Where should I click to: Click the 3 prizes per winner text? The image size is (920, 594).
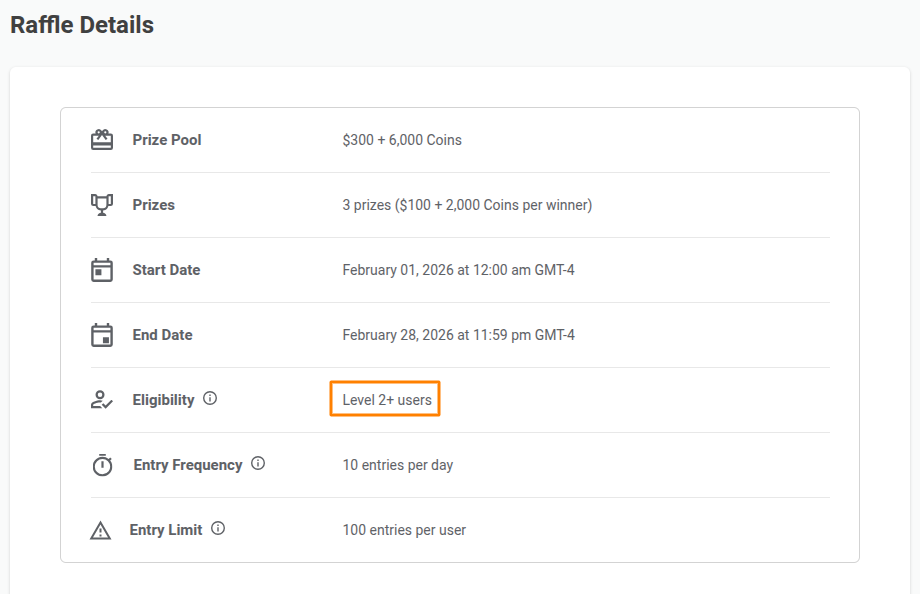(x=467, y=205)
